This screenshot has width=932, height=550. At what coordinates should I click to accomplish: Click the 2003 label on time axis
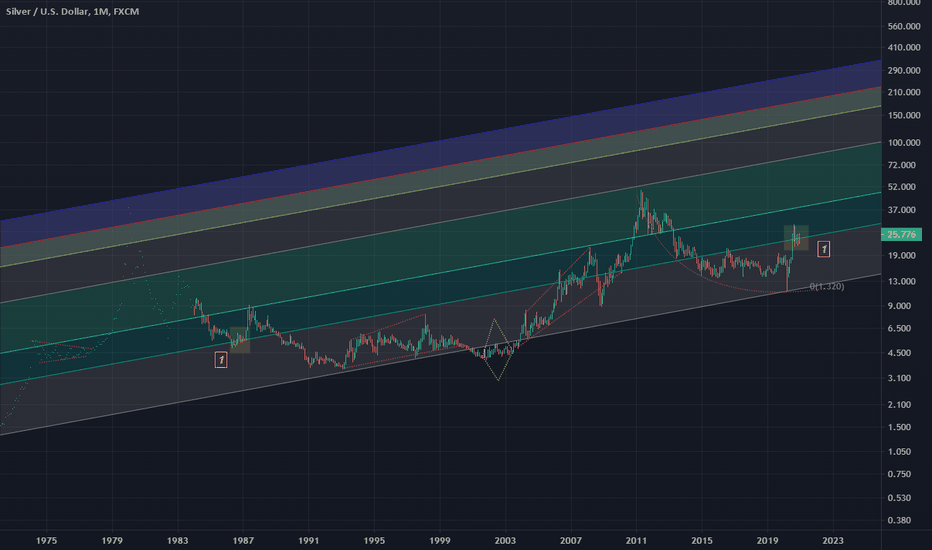point(505,540)
